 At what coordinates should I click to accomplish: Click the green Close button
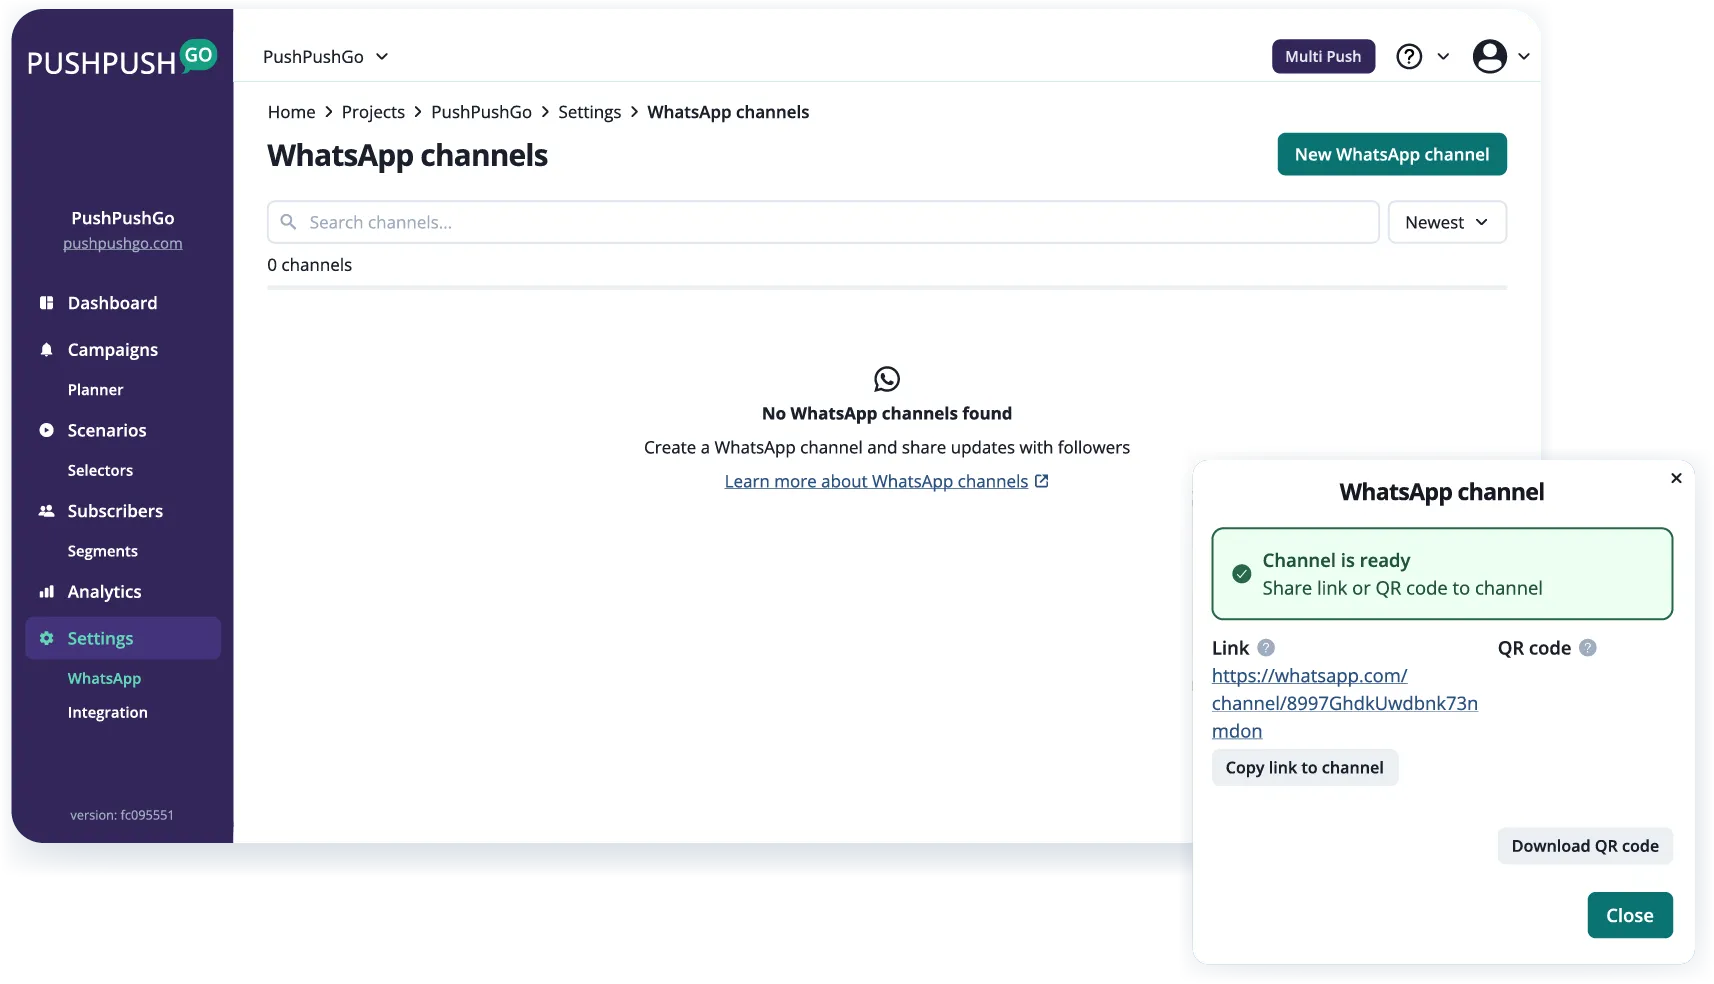[x=1630, y=915]
